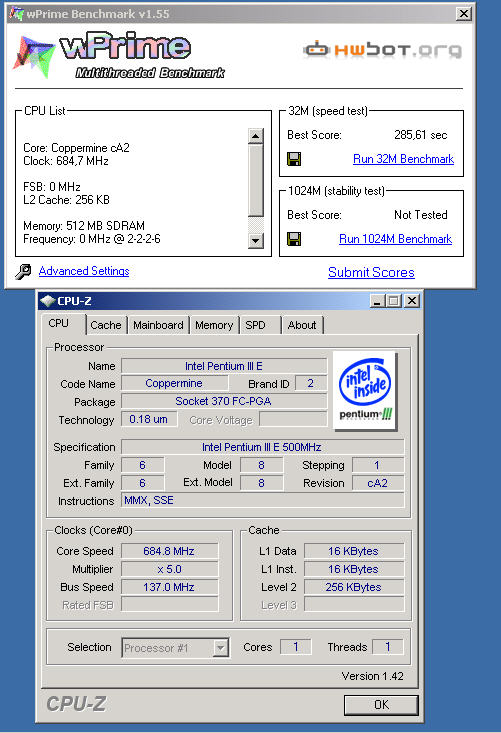Switch to the Cache tab
The height and width of the screenshot is (733, 501).
106,325
